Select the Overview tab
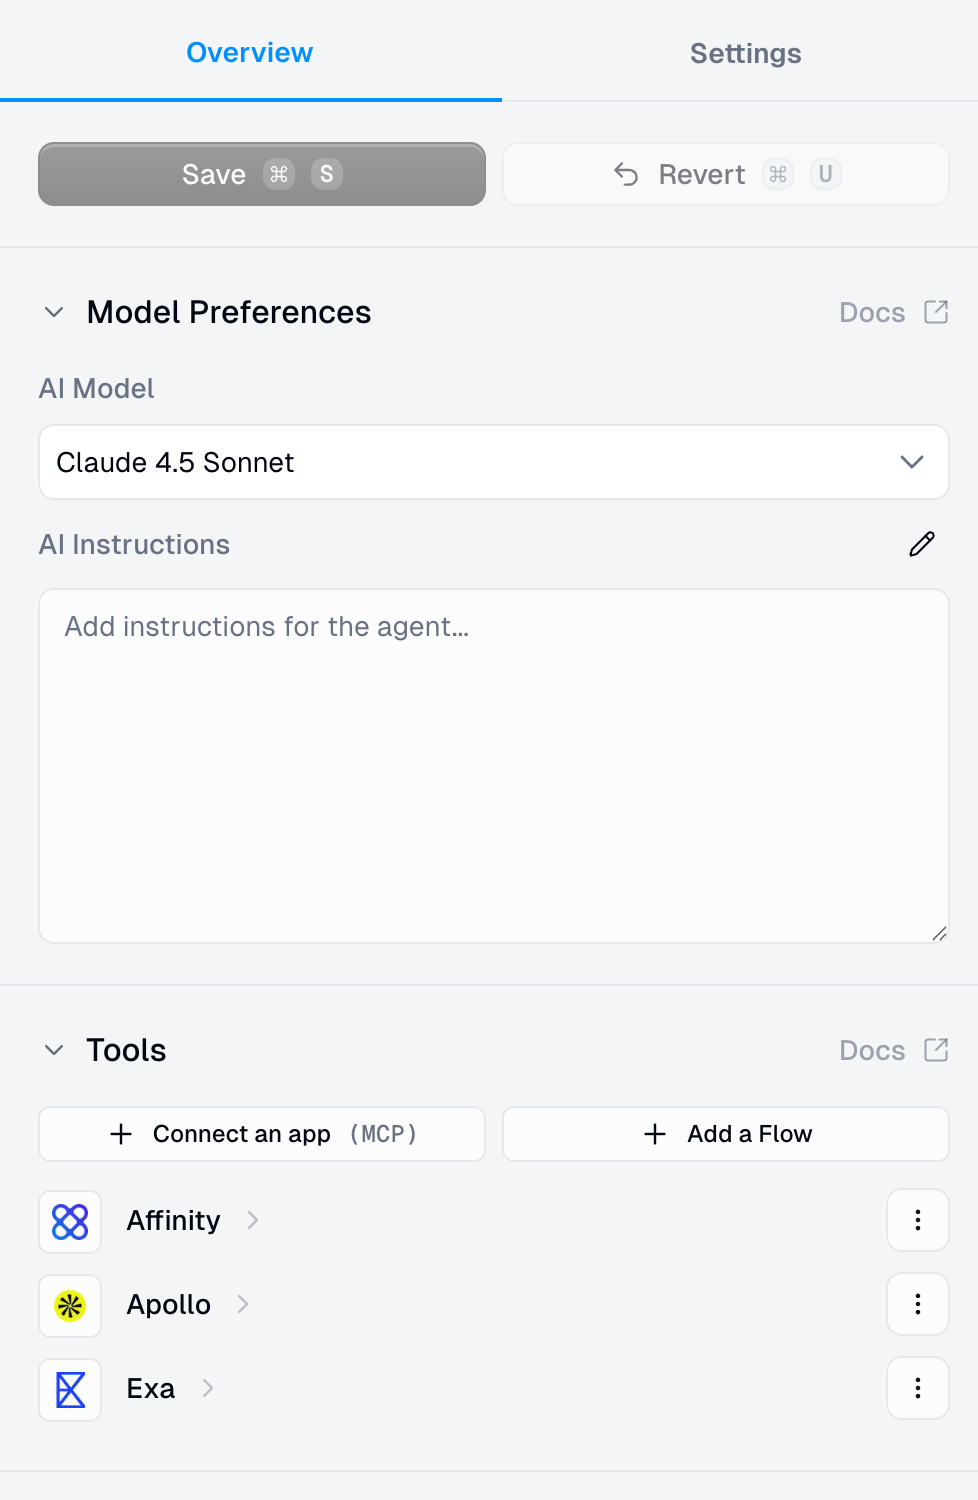 (x=249, y=53)
